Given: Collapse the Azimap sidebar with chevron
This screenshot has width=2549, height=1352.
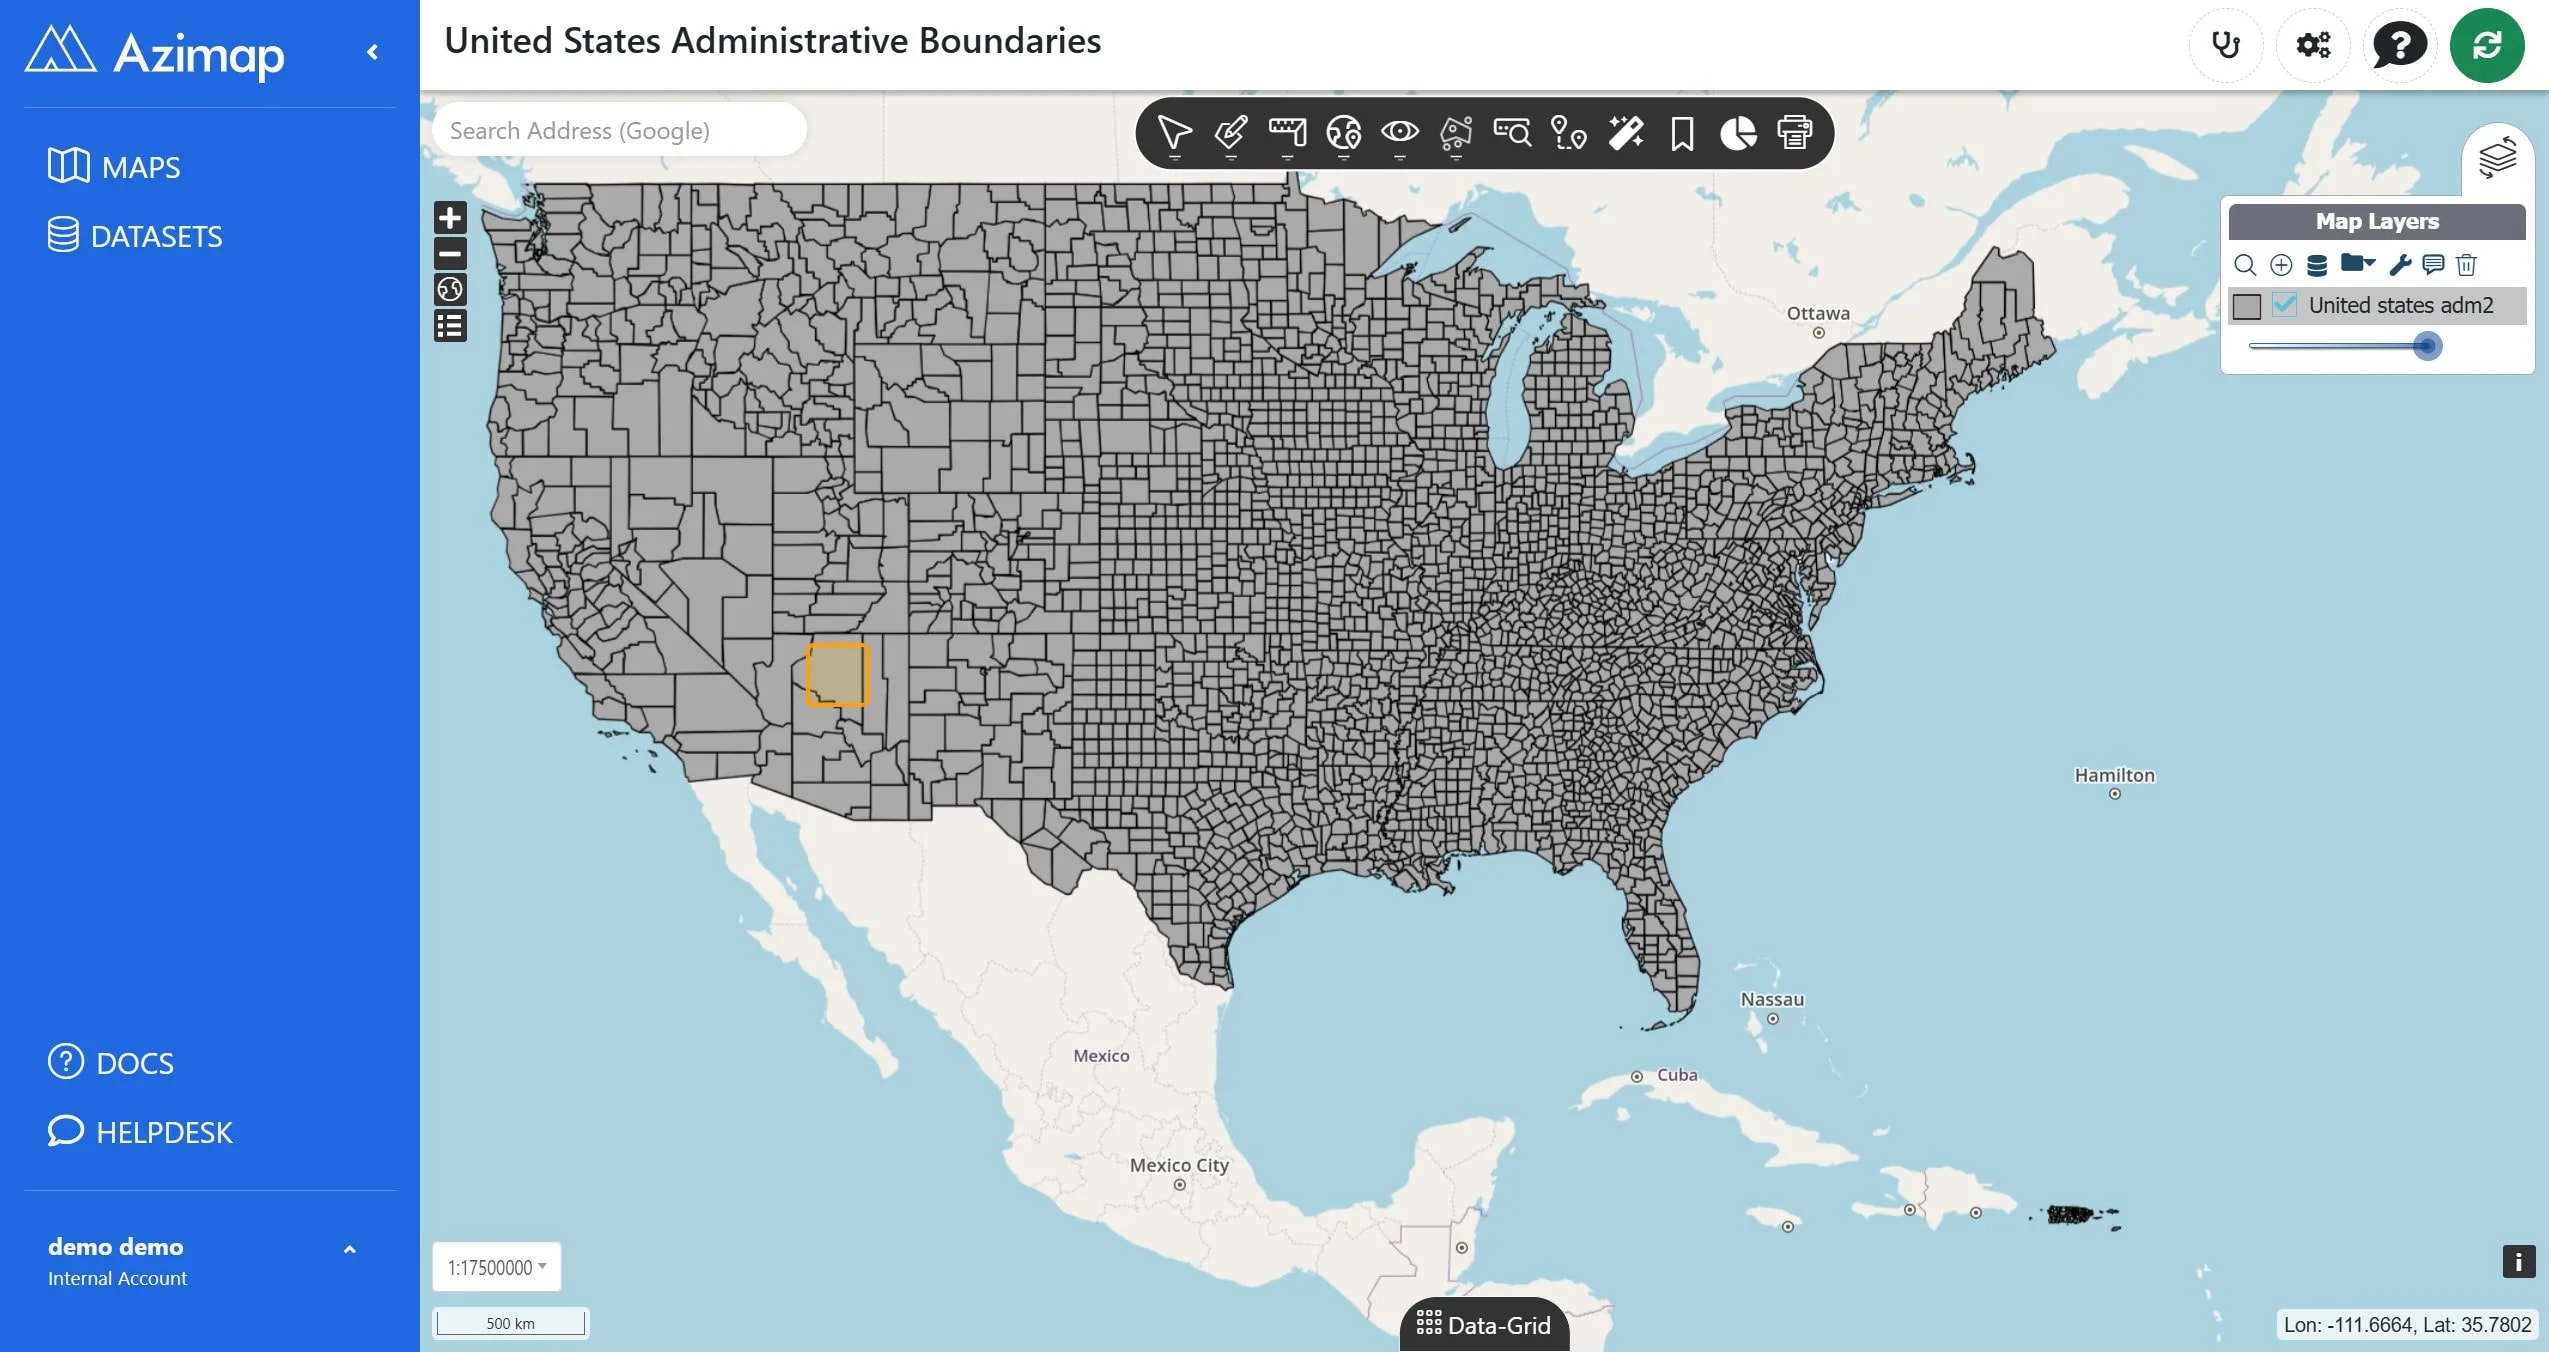Looking at the screenshot, I should (x=373, y=52).
